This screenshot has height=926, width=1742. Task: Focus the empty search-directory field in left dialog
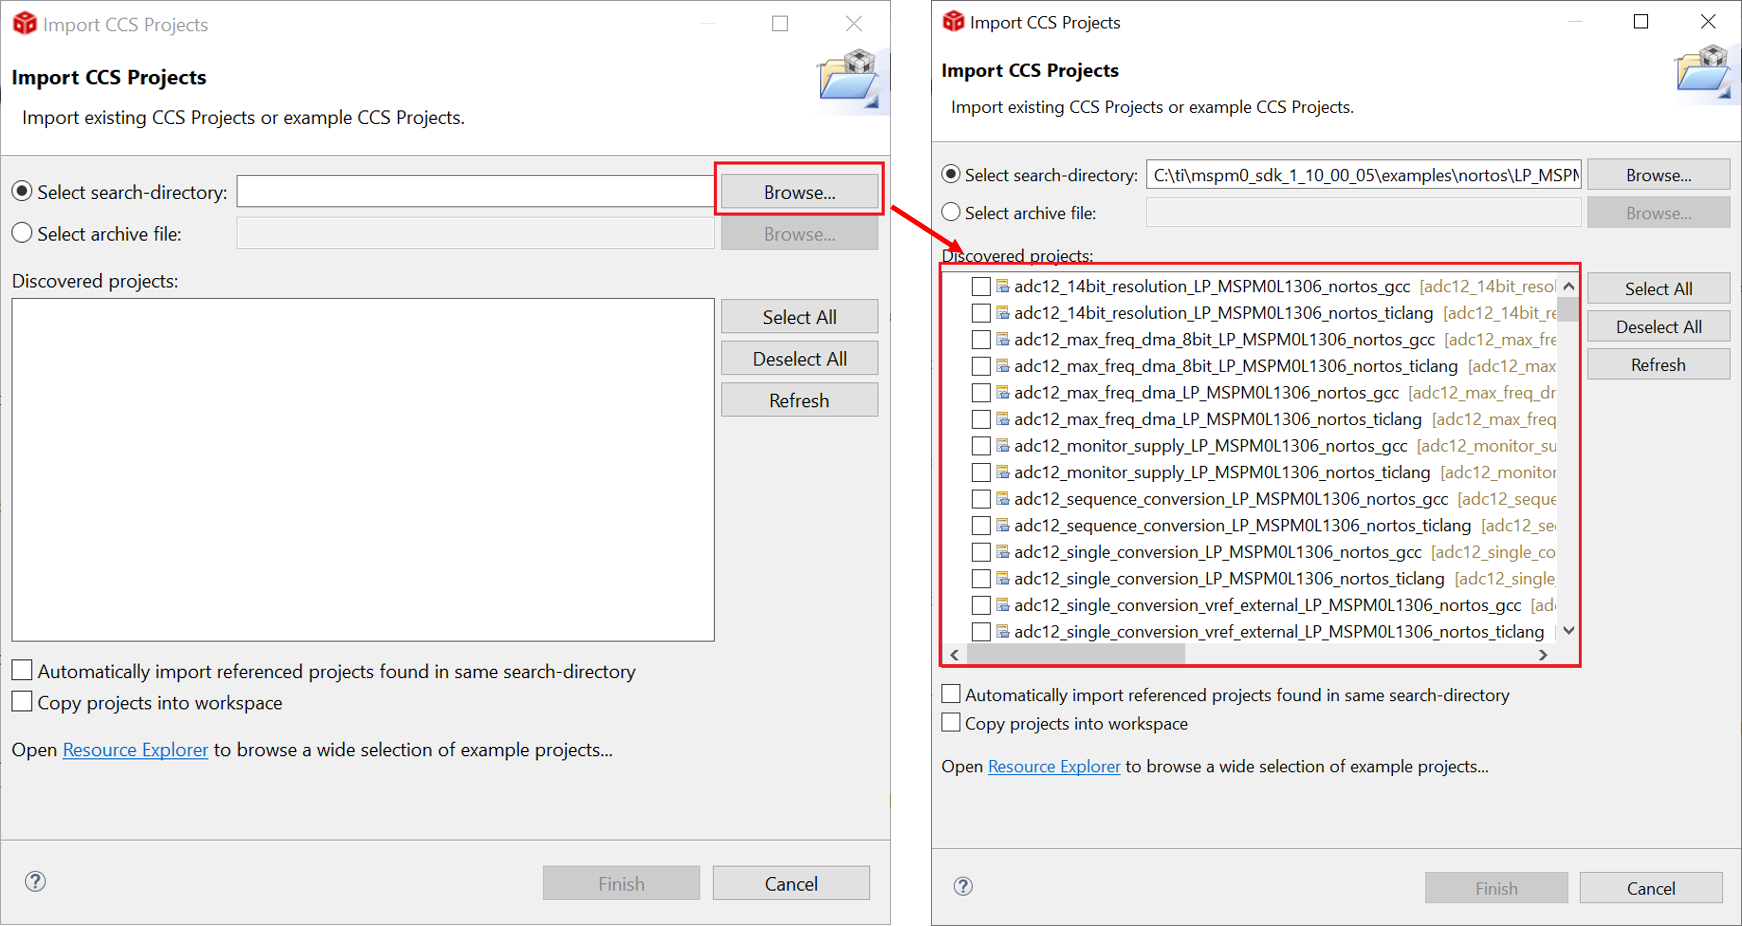476,191
